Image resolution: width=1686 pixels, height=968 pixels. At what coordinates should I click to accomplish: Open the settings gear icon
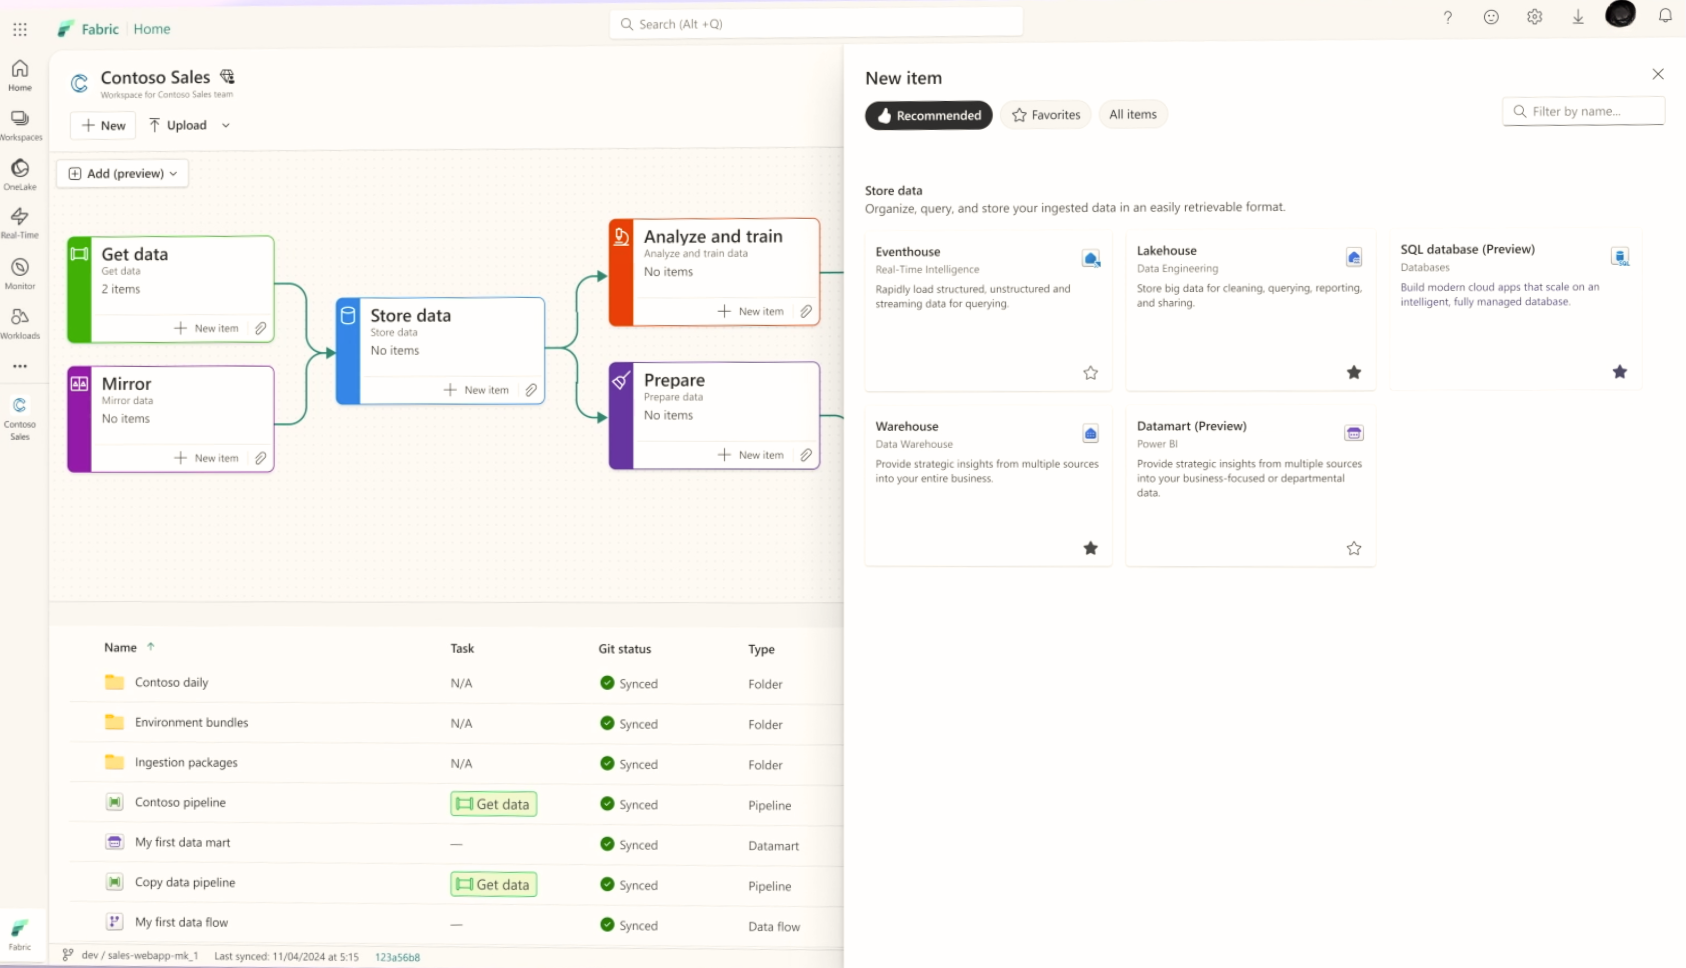point(1534,17)
